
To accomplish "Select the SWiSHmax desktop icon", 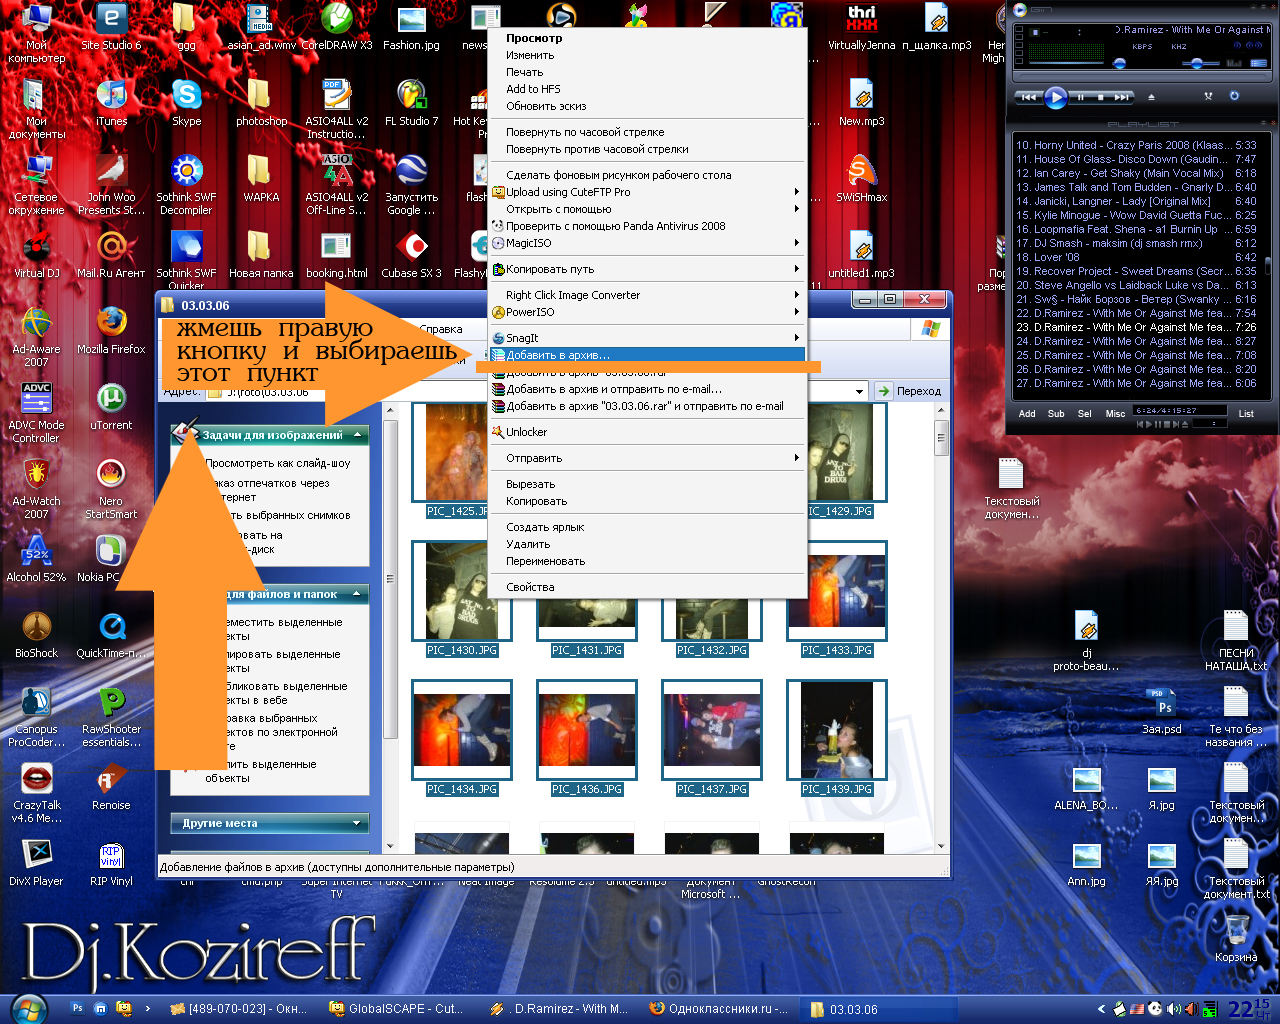I will [x=861, y=179].
